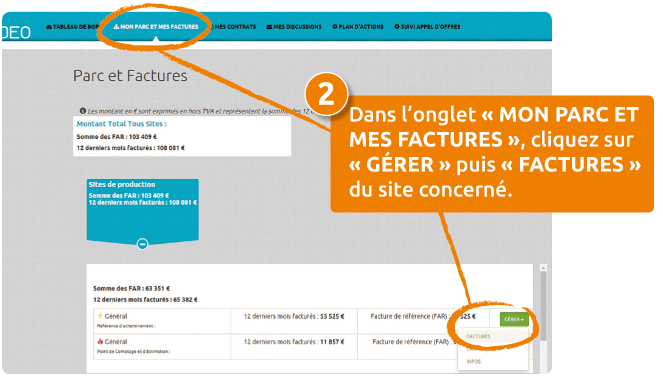Click 'Référence d'acheminement :' label
663x376 pixels.
(x=126, y=326)
